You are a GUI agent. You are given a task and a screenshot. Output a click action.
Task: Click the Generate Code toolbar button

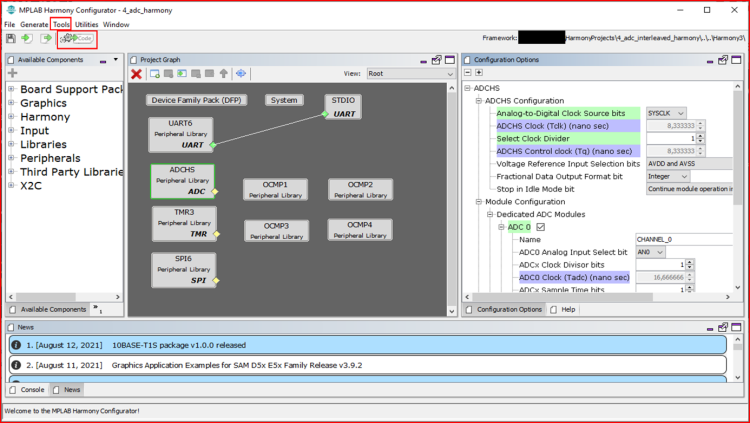tap(76, 38)
